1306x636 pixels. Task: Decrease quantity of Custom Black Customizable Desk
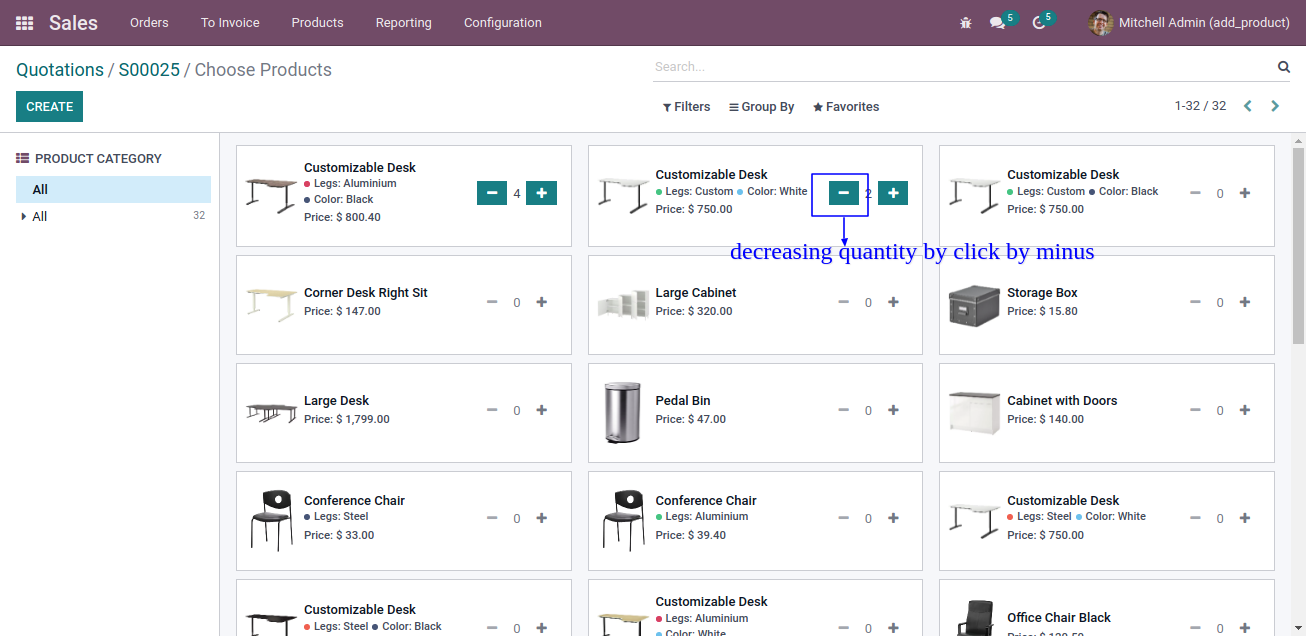click(1195, 193)
